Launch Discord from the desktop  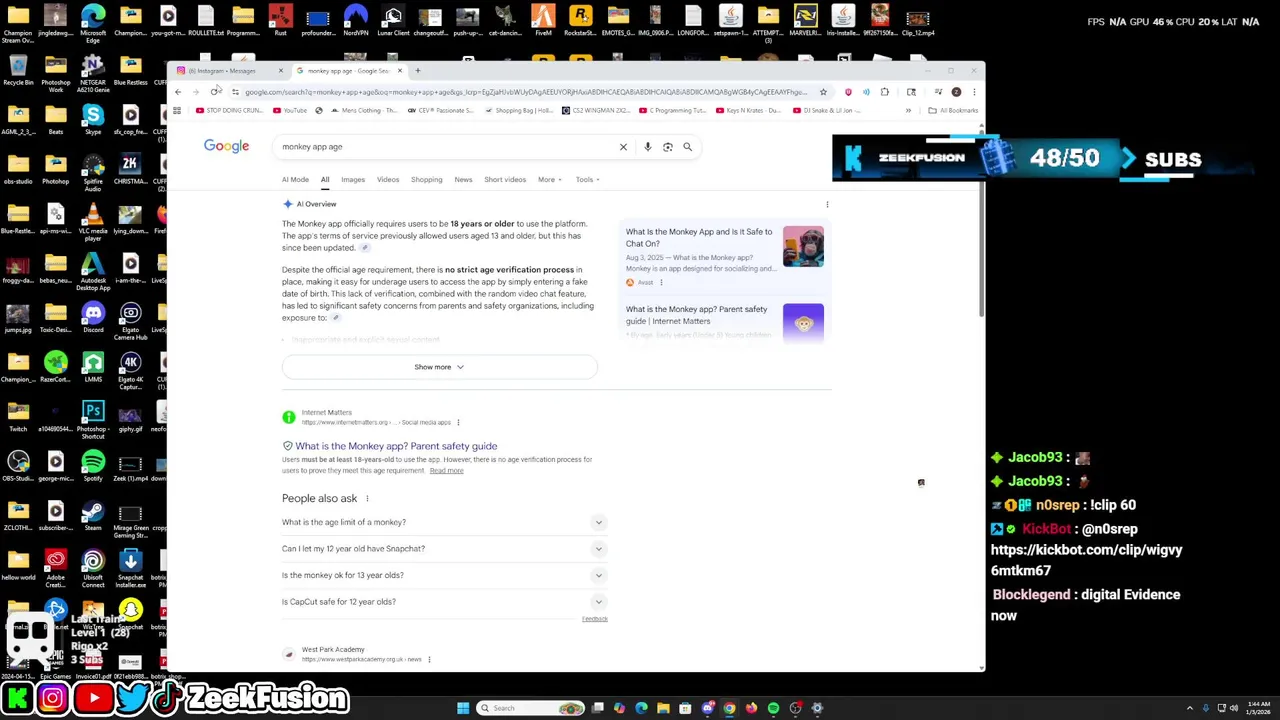pos(93,317)
